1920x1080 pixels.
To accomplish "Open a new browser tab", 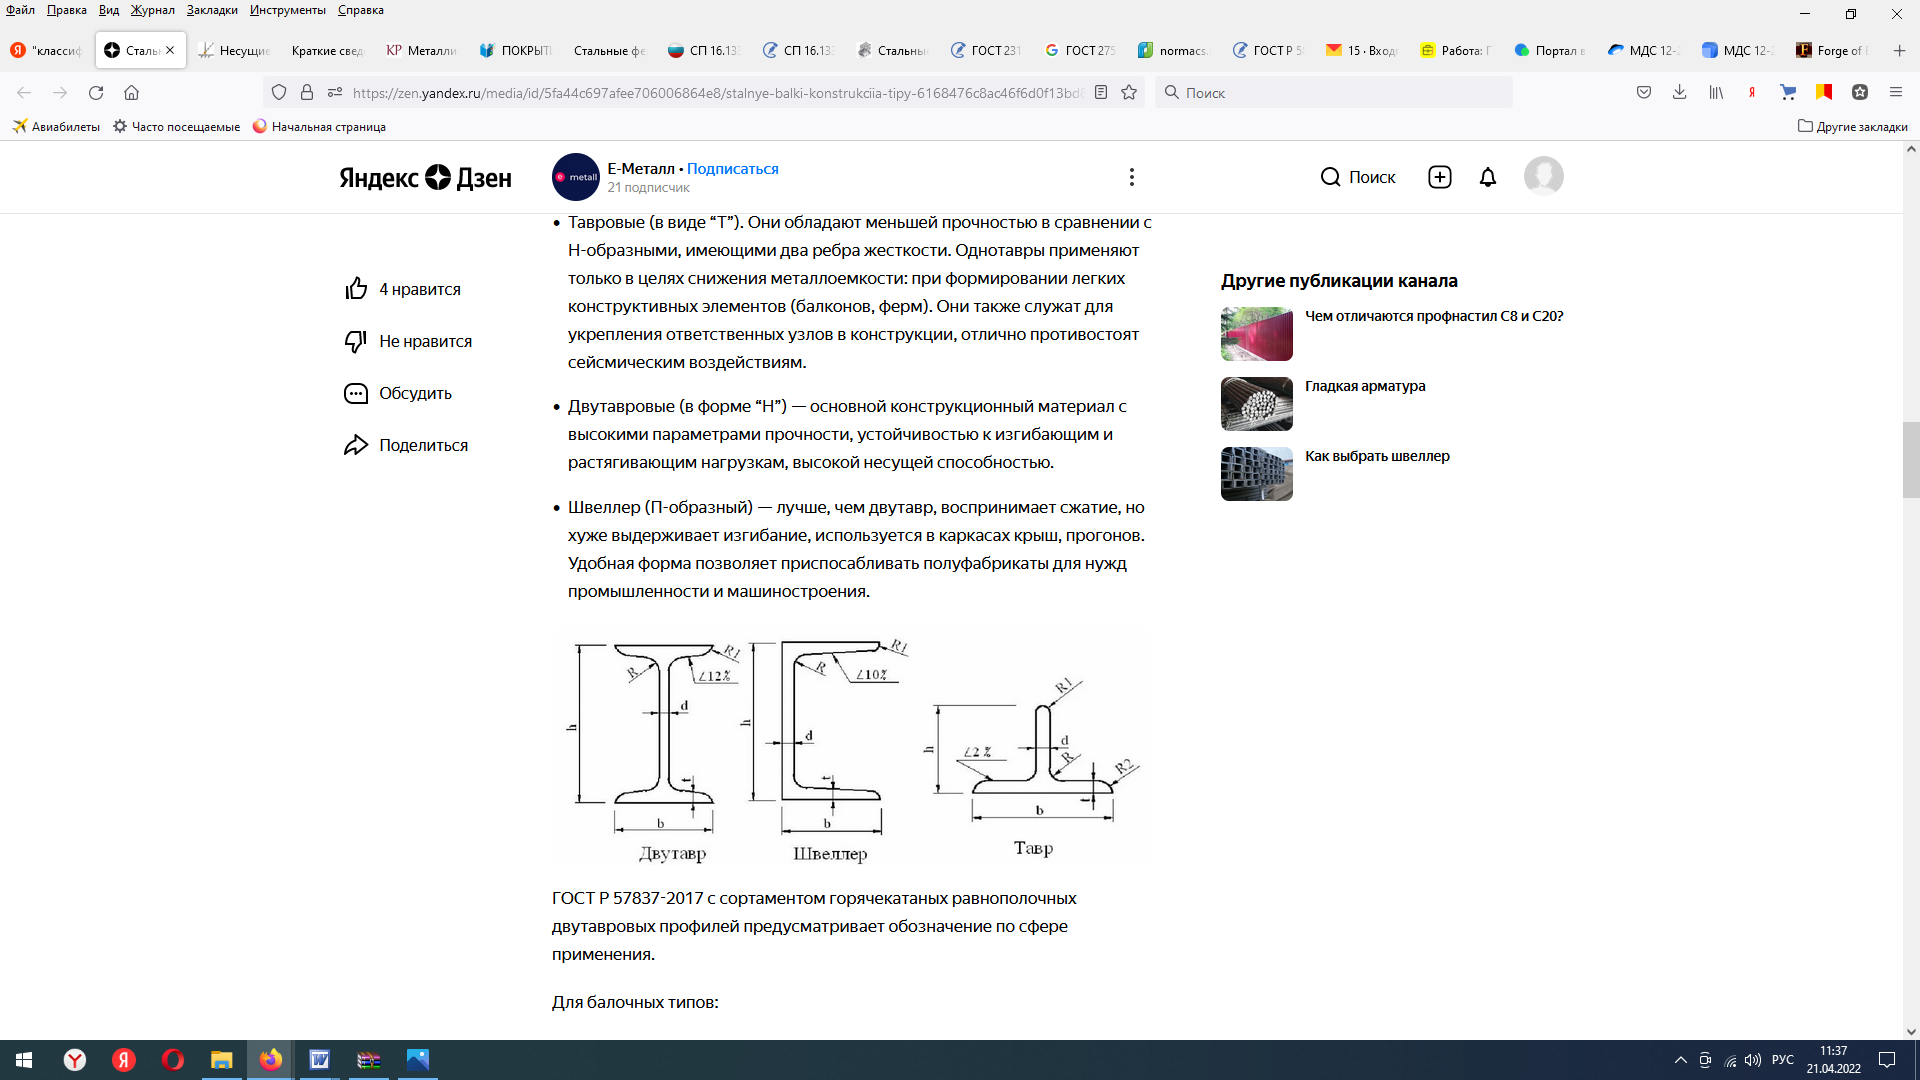I will pyautogui.click(x=1899, y=50).
